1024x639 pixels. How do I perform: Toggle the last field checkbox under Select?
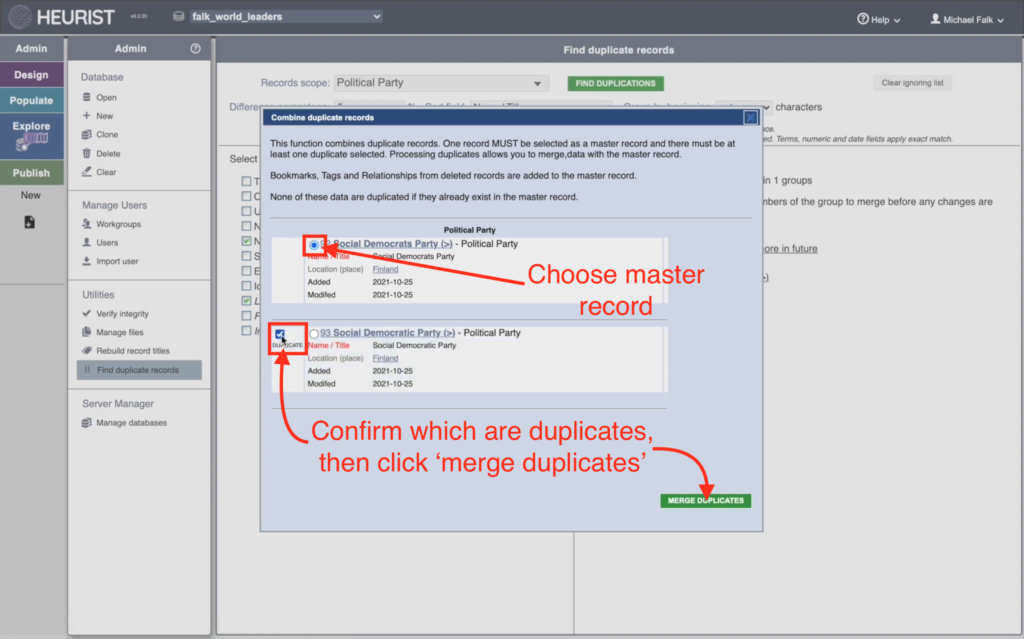click(x=246, y=331)
